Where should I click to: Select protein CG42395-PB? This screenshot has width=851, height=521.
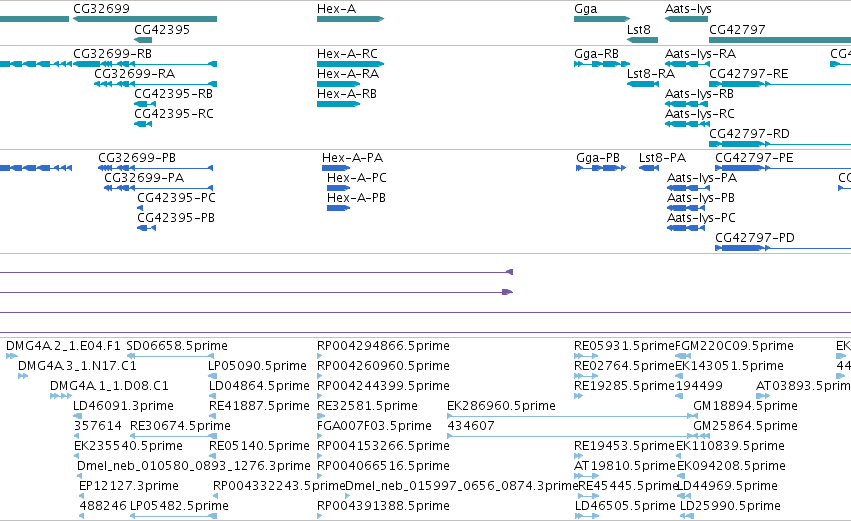(176, 218)
